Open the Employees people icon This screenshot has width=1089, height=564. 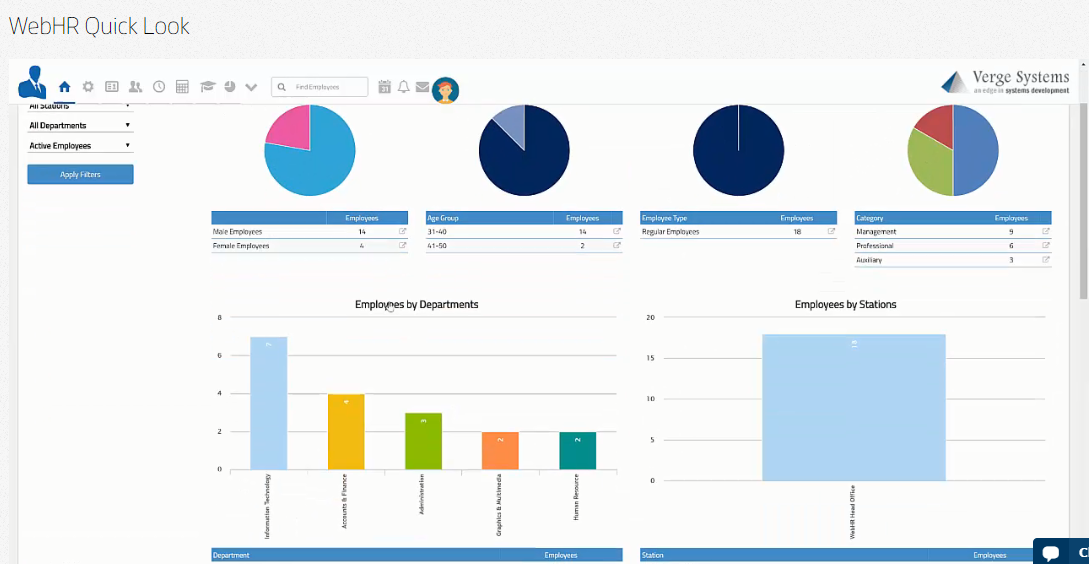[135, 87]
